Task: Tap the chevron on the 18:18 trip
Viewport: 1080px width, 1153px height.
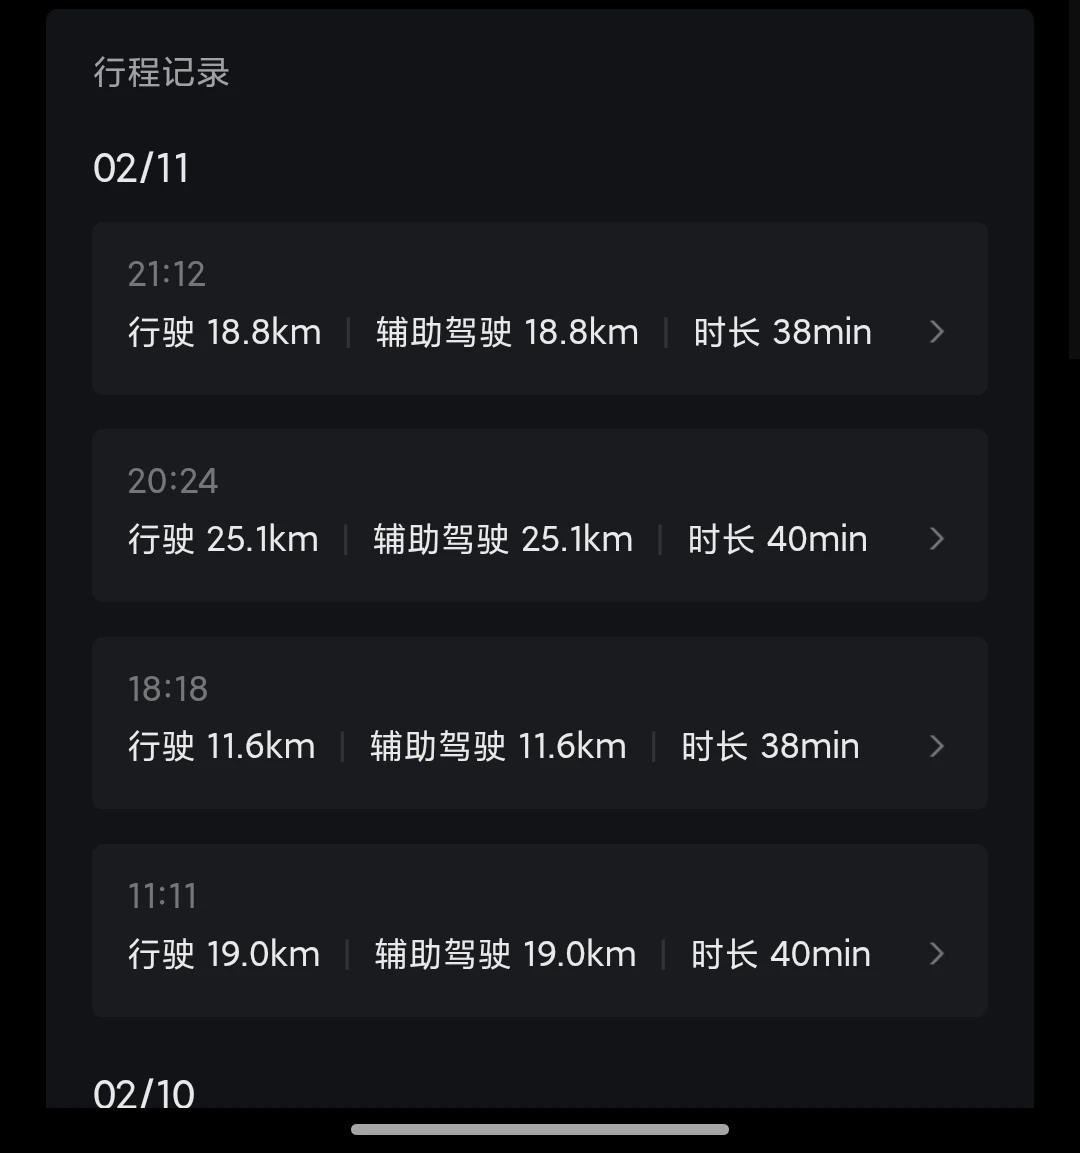Action: point(936,746)
